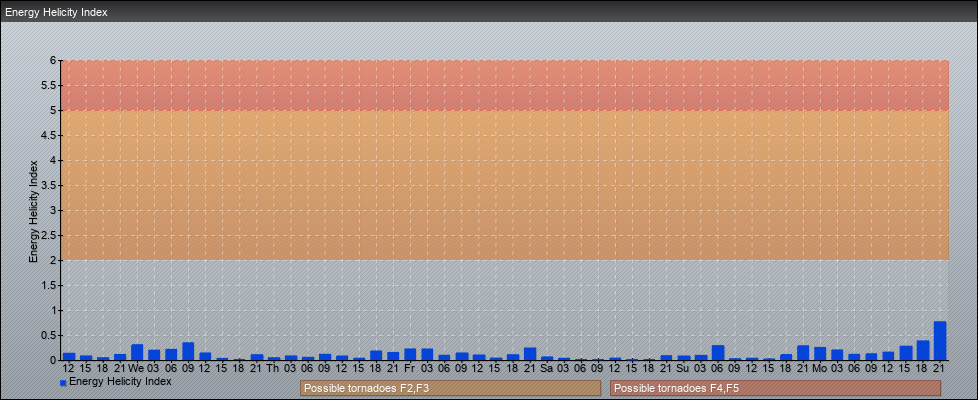978x400 pixels.
Task: Click the y-axis value 2.5
Action: point(50,235)
